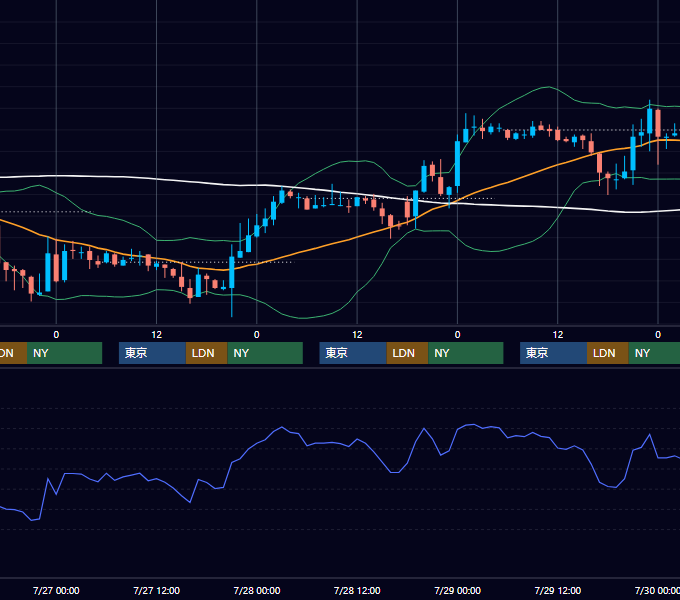Select the NY session block spanning 7/28 00:00
Viewport: 680px width, 600px height.
[265, 353]
